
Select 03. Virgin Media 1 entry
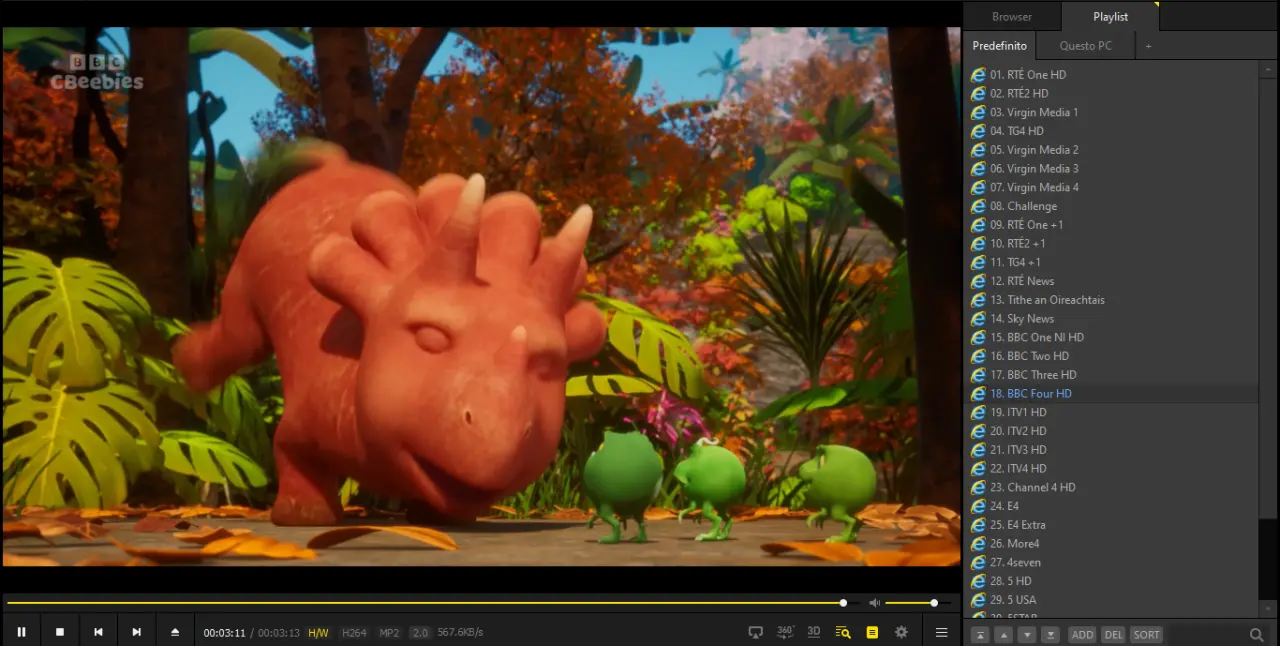(x=1112, y=112)
